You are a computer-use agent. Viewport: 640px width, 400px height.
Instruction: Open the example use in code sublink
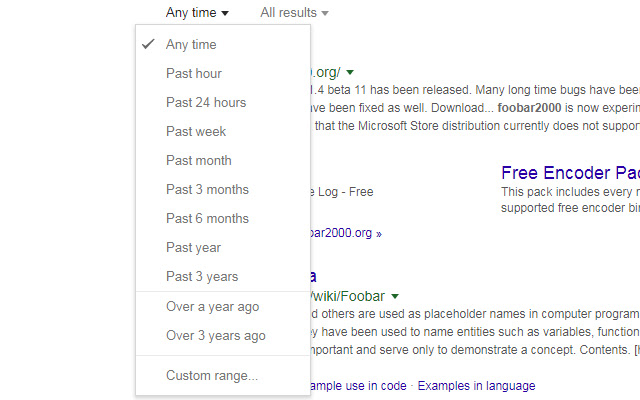[358, 386]
